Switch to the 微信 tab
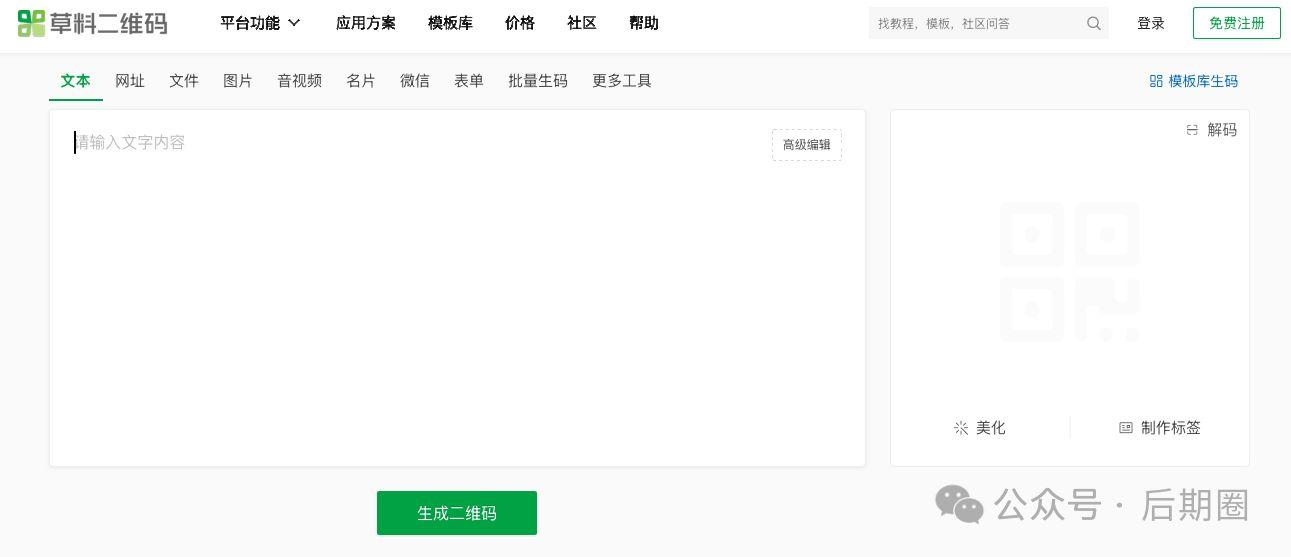 [x=415, y=81]
